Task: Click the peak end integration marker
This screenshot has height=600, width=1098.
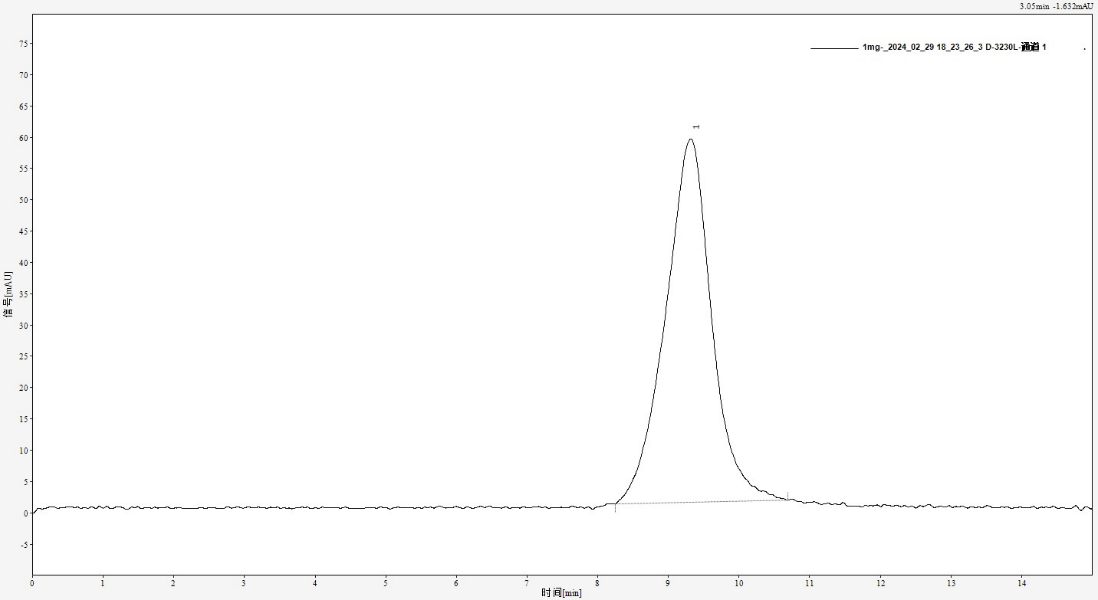Action: click(x=788, y=497)
